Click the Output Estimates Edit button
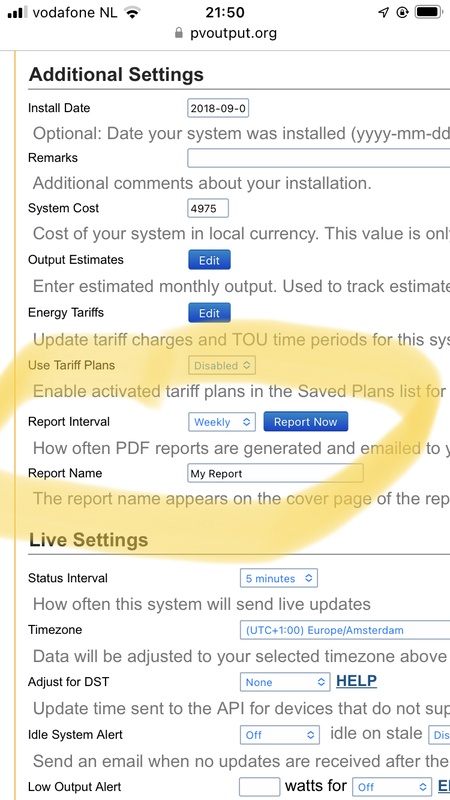This screenshot has height=800, width=450. [x=209, y=260]
